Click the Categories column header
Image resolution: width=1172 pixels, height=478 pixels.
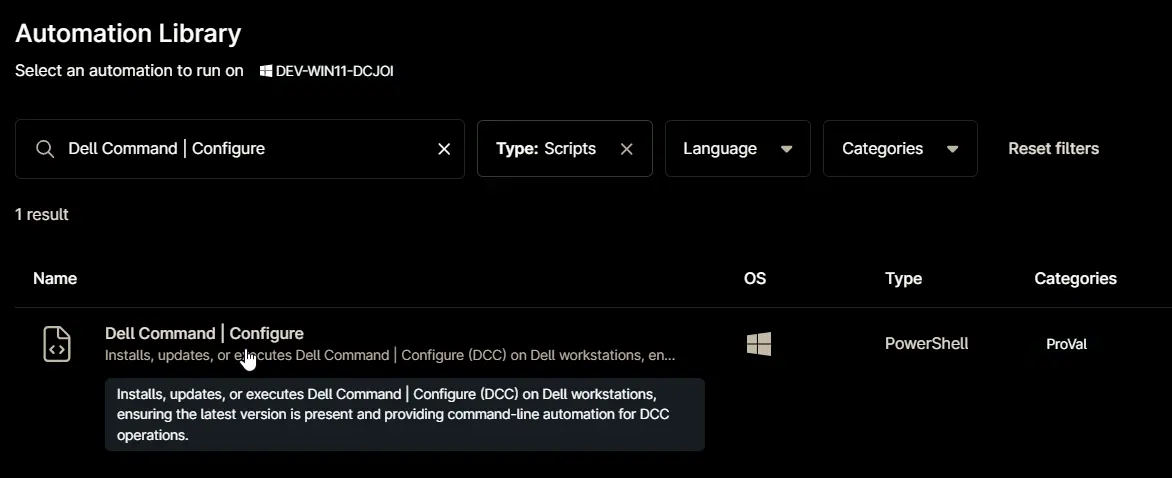pos(1076,279)
